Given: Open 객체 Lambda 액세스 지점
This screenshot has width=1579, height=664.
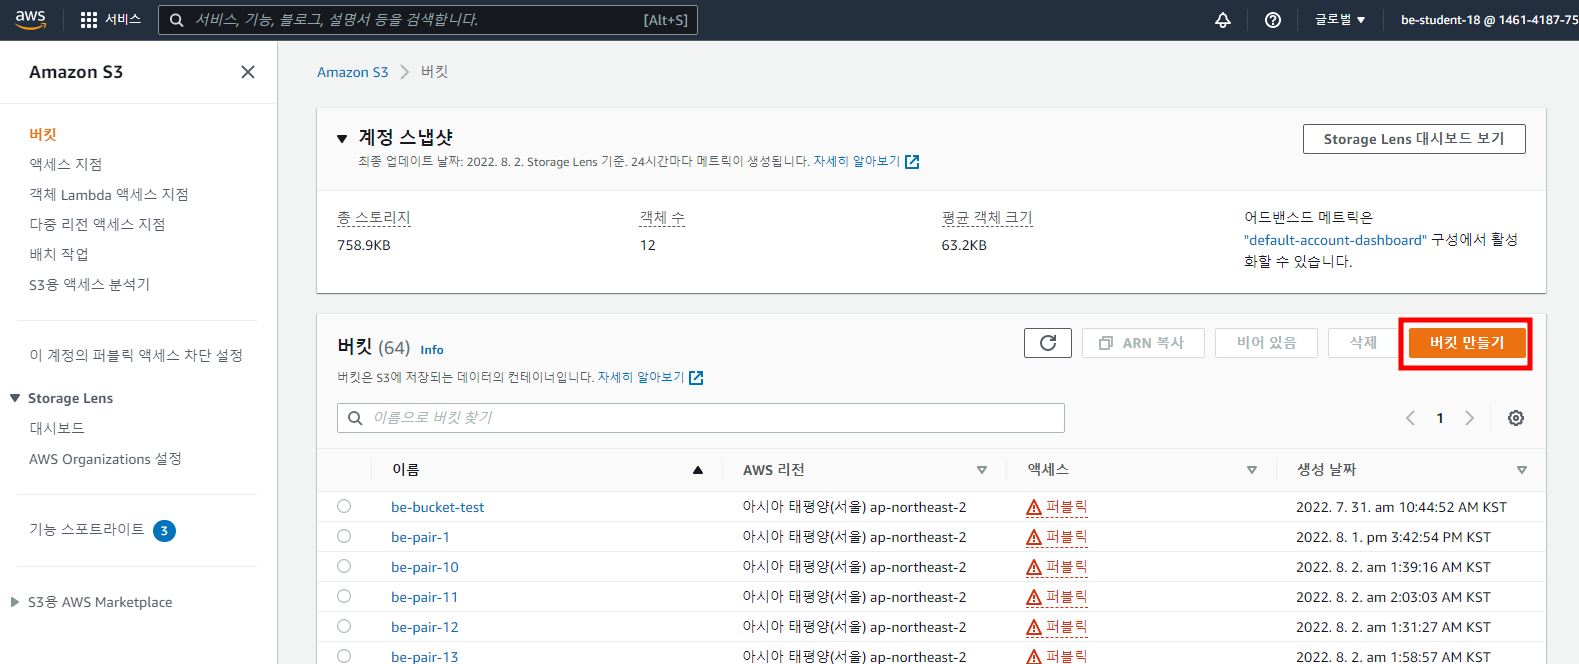Looking at the screenshot, I should (x=108, y=194).
